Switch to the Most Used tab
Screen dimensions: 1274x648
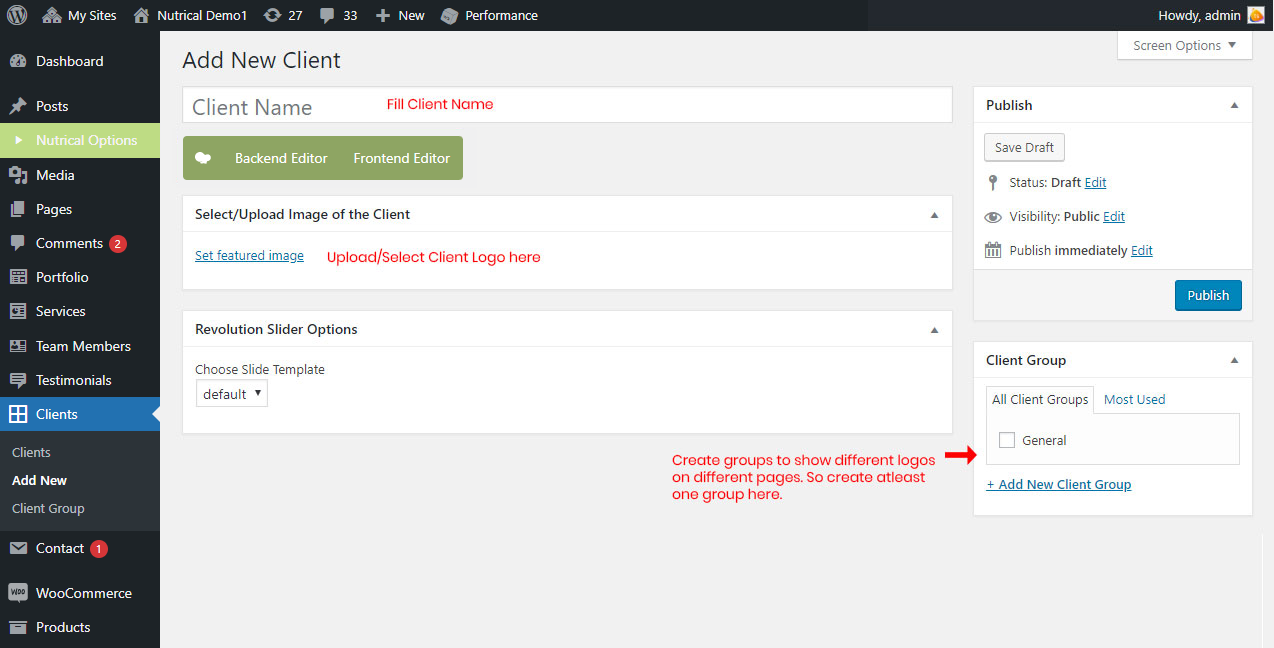pos(1134,399)
